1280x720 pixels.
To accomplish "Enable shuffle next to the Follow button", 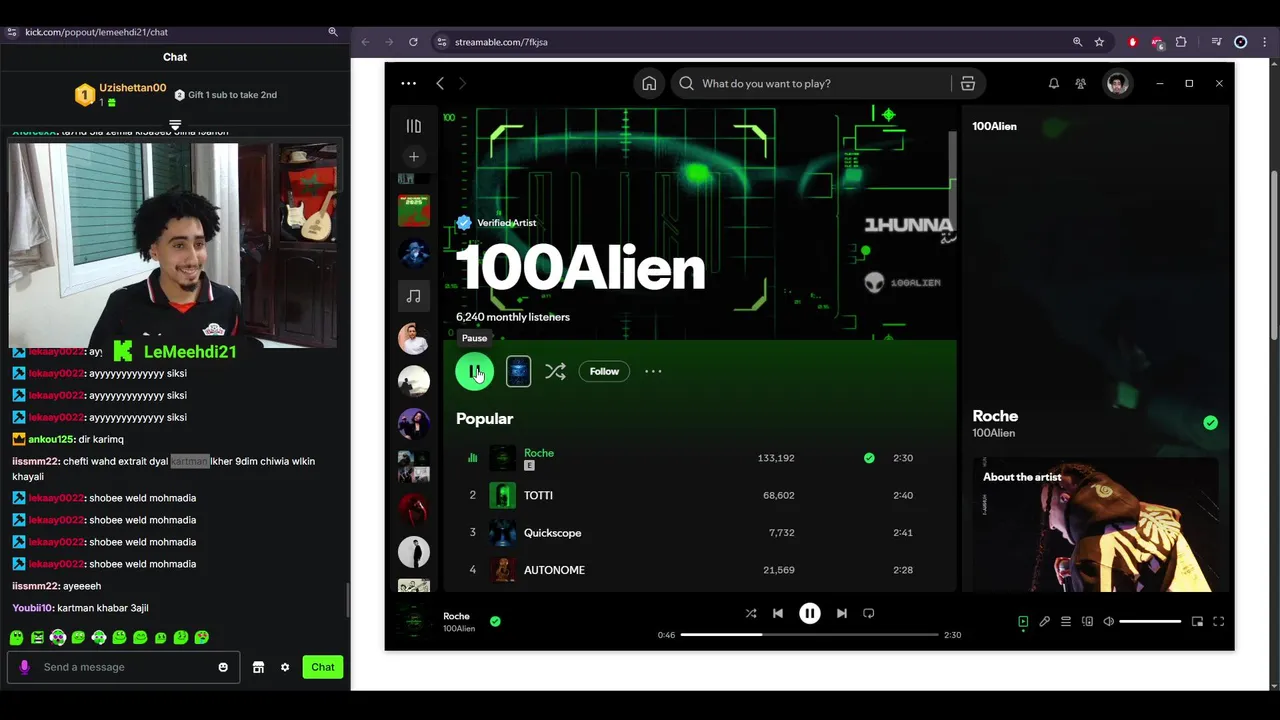I will [555, 372].
